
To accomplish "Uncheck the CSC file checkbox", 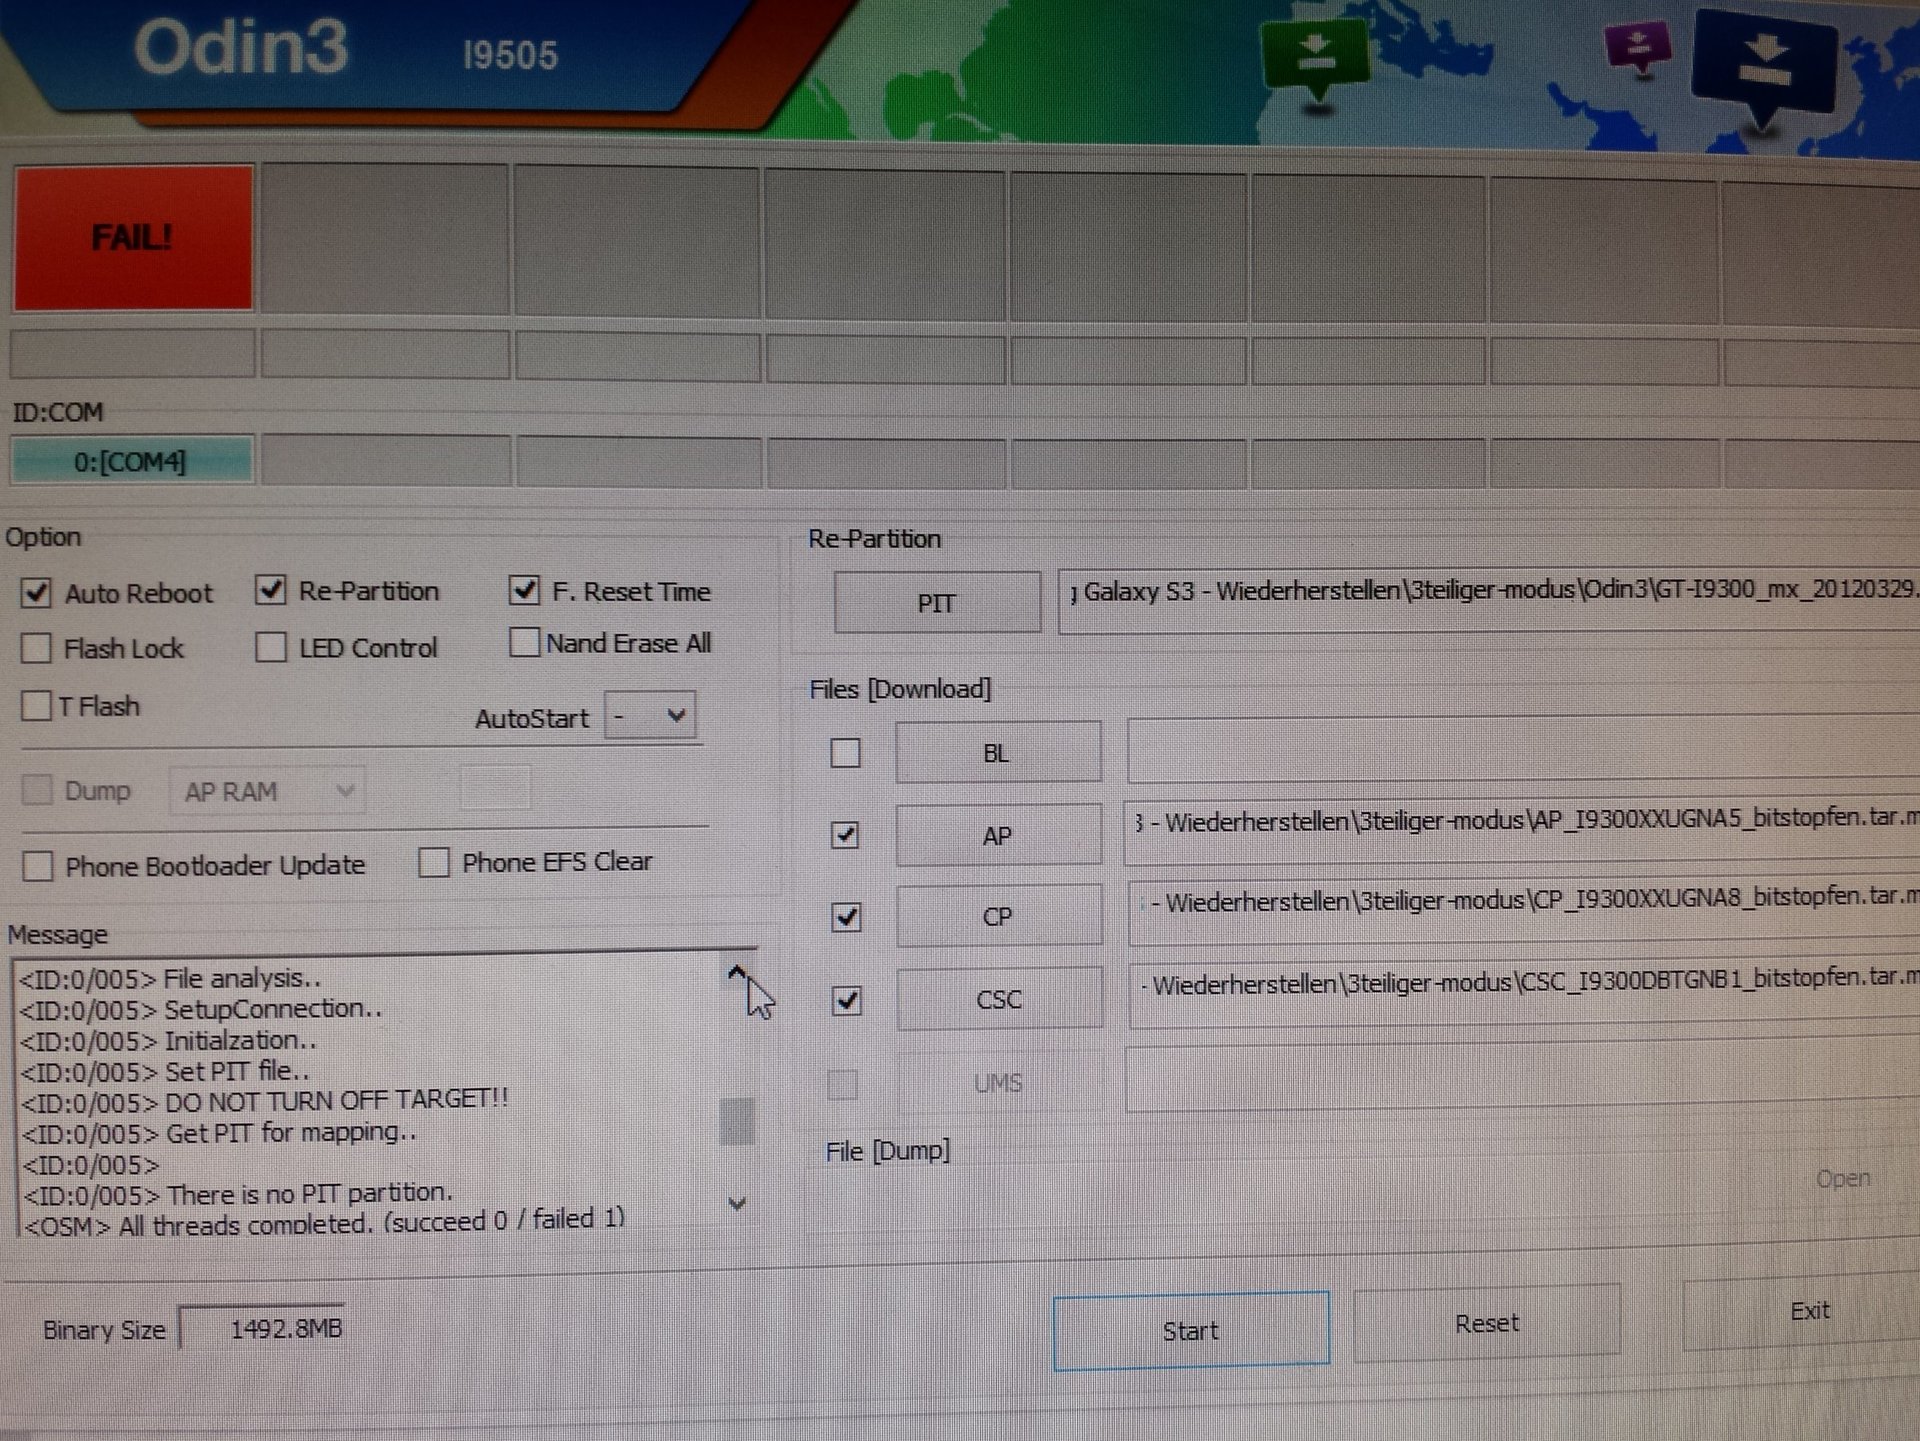I will [x=847, y=1000].
